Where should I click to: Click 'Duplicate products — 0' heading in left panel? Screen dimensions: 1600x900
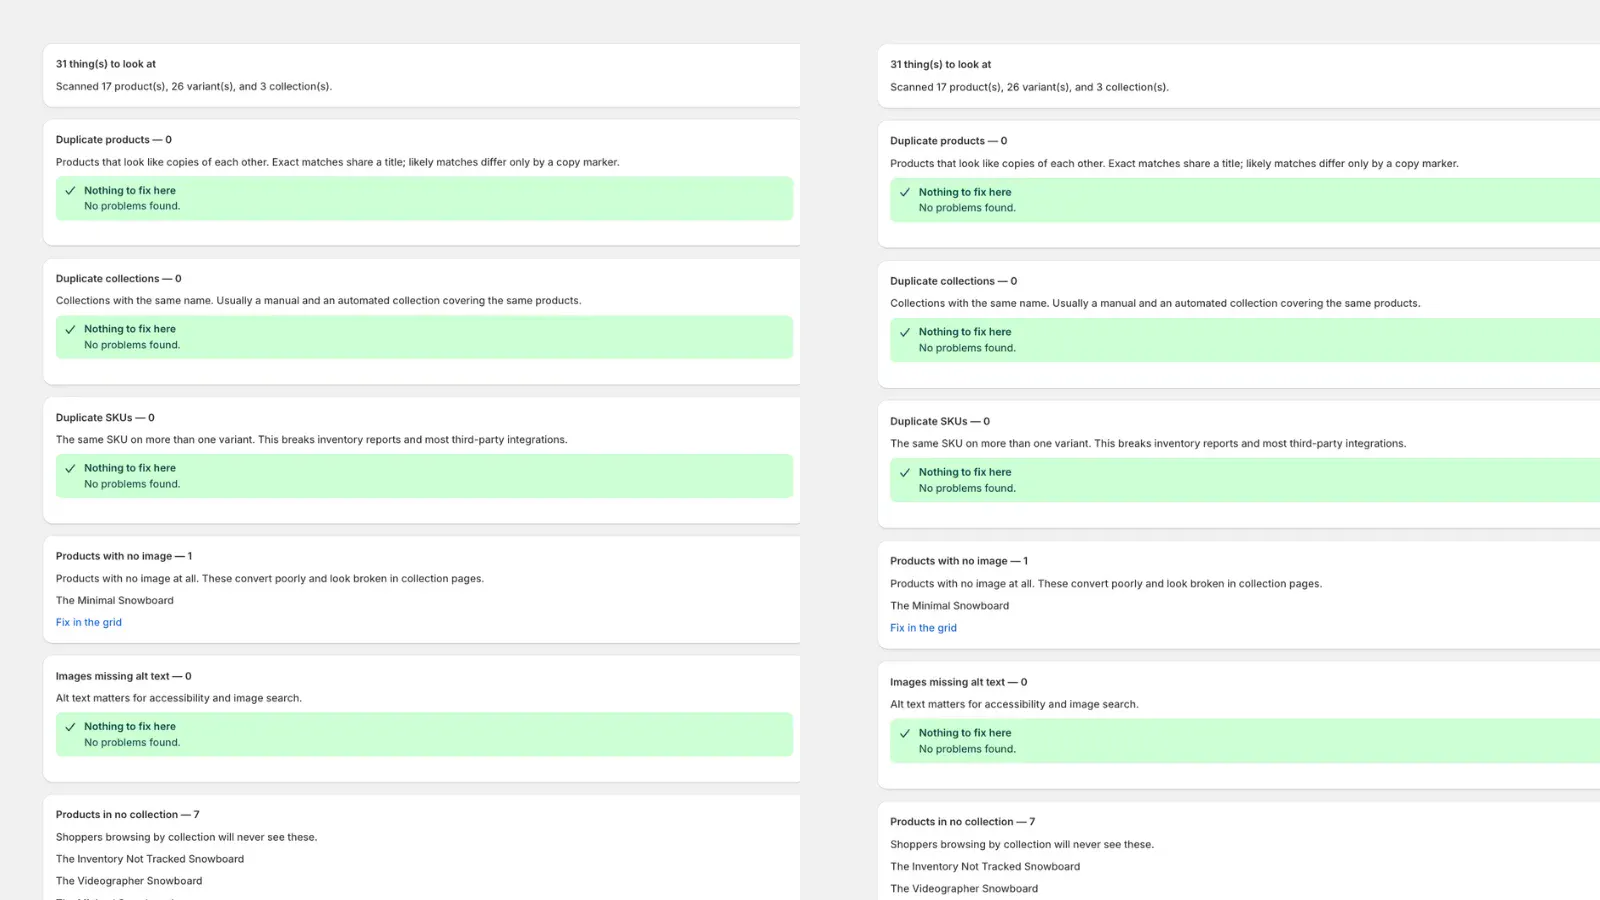coord(114,140)
